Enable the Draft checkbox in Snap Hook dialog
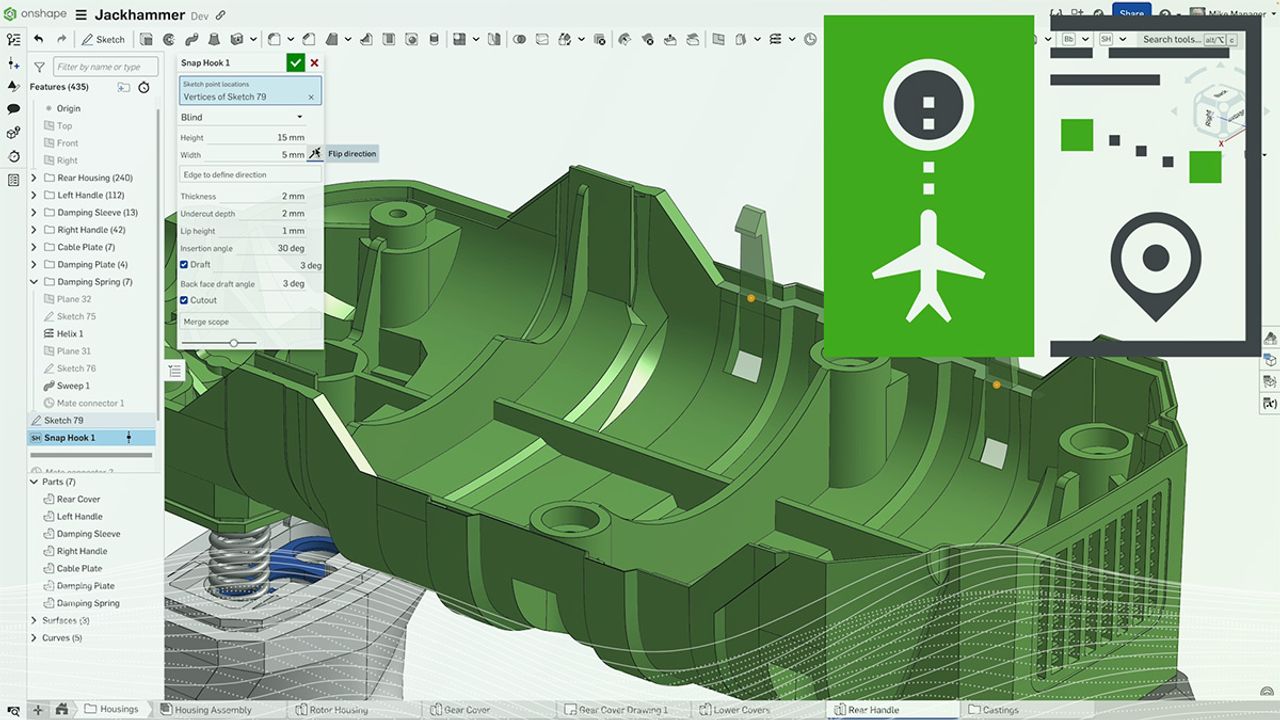This screenshot has height=720, width=1280. (182, 264)
